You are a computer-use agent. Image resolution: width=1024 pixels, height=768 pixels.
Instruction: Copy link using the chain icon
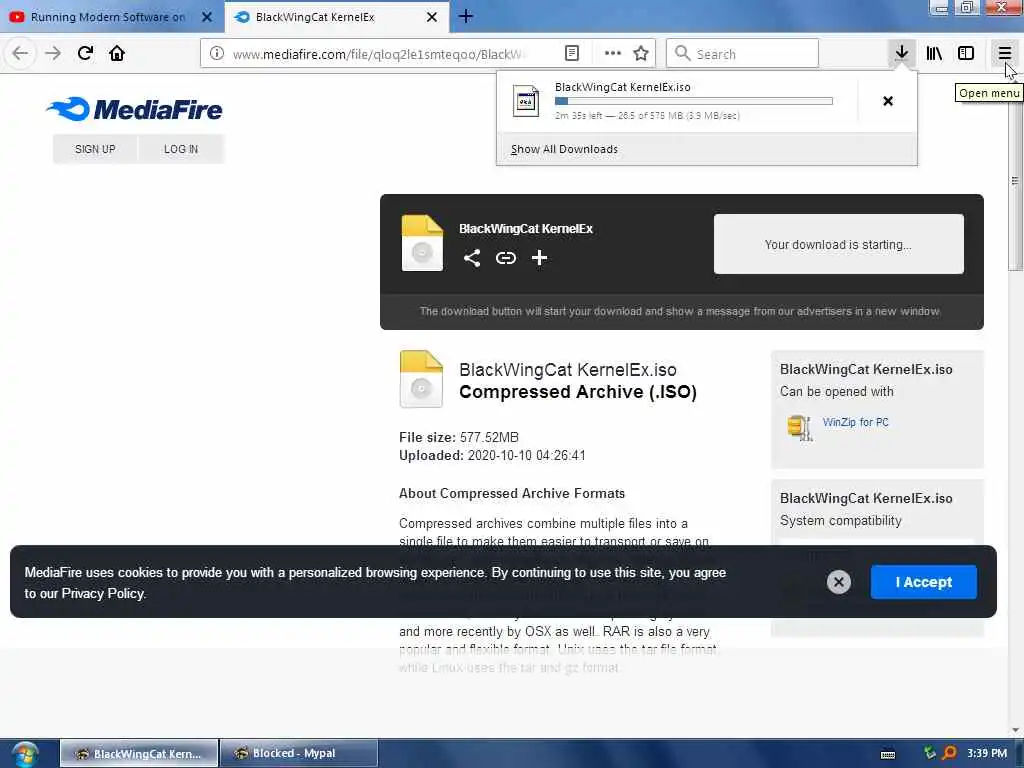coord(505,258)
